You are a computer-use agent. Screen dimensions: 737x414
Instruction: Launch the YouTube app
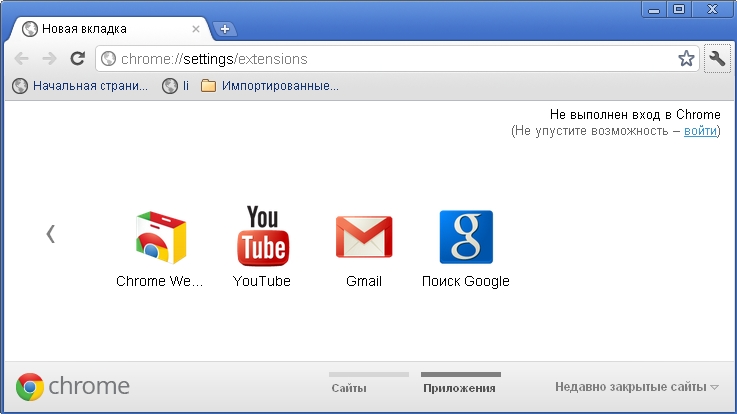pos(262,247)
